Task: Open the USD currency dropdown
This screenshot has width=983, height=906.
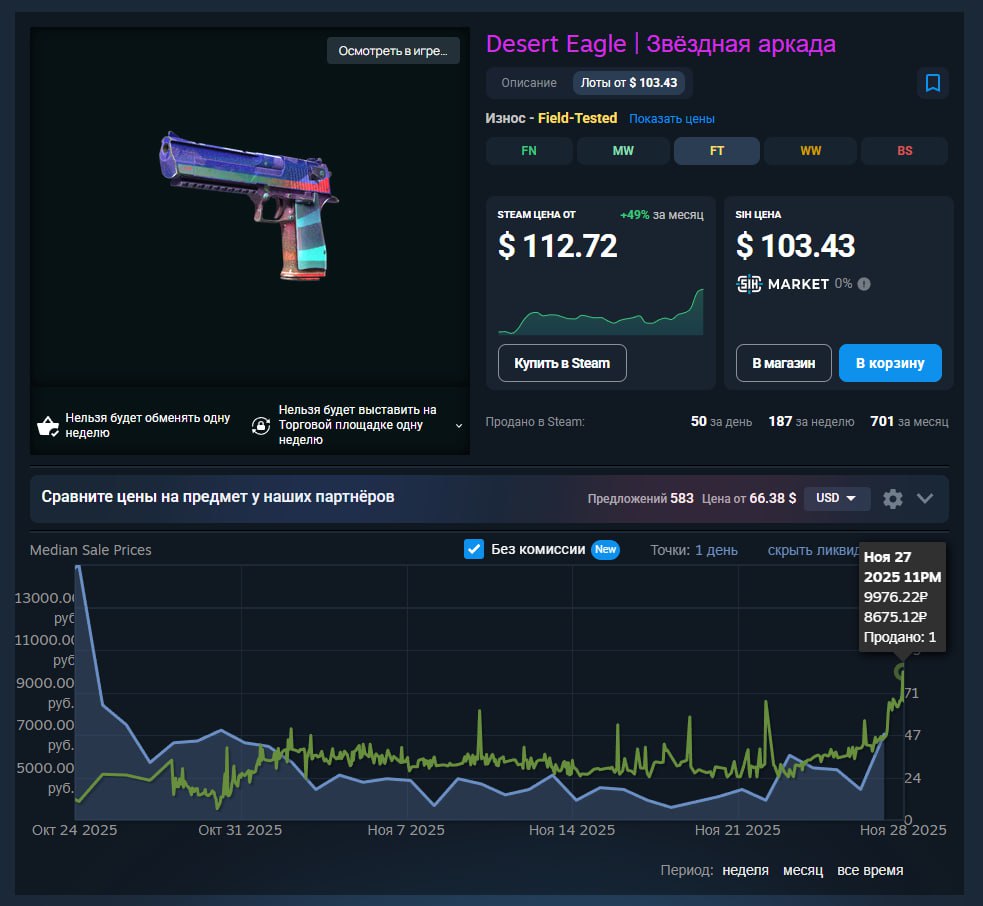Action: point(836,498)
